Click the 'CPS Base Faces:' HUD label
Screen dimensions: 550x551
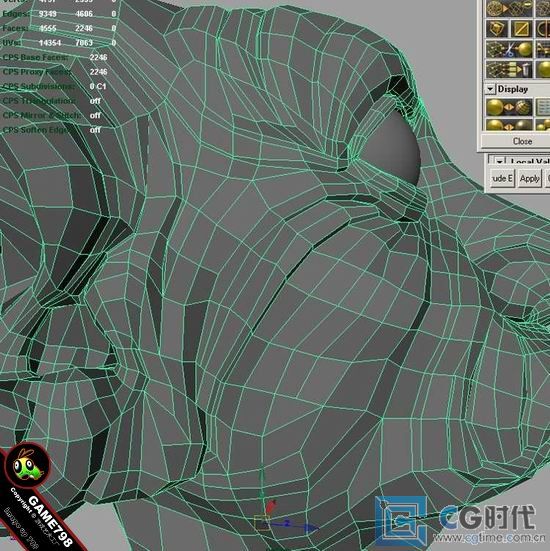[35, 57]
